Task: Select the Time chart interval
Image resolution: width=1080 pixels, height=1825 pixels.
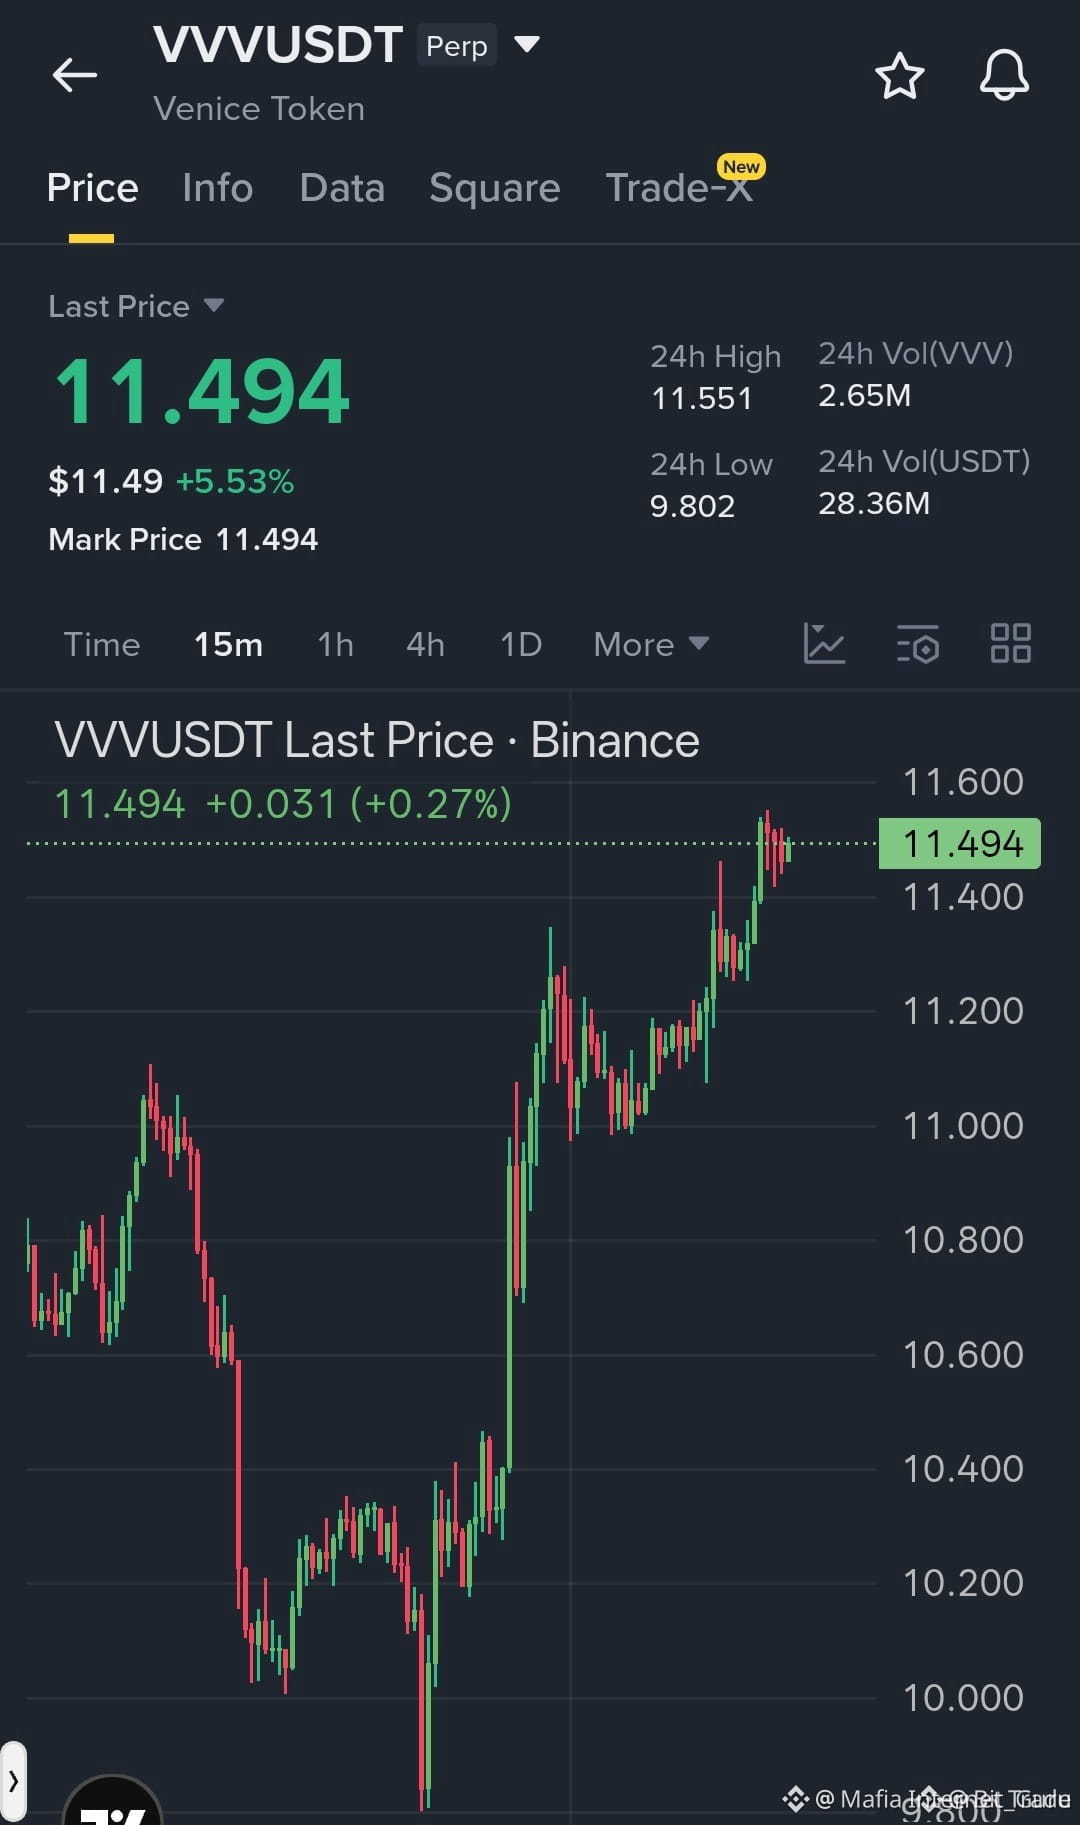Action: tap(102, 644)
